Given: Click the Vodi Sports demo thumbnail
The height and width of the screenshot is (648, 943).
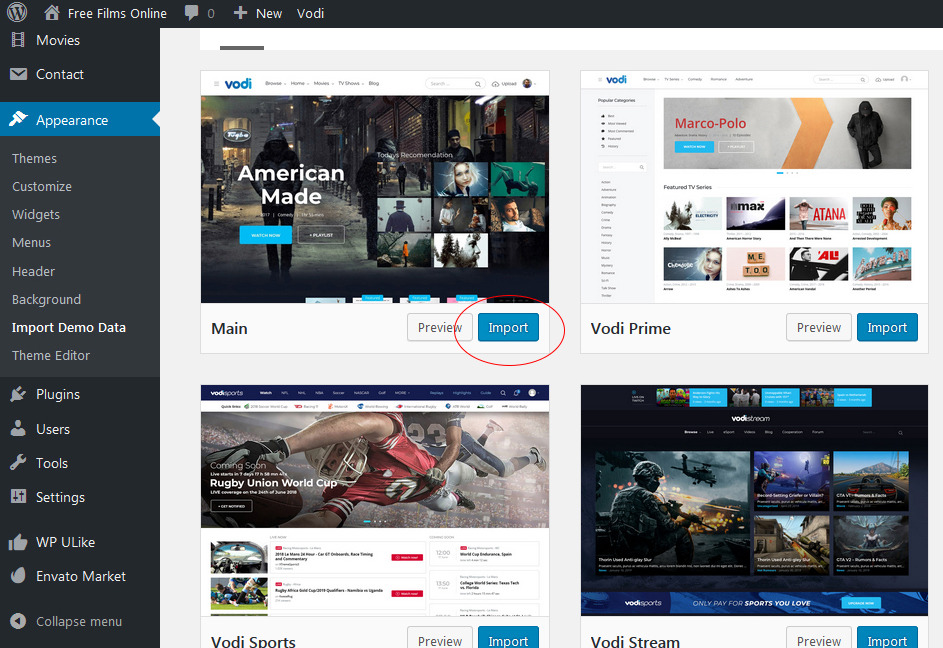Looking at the screenshot, I should click(x=375, y=501).
